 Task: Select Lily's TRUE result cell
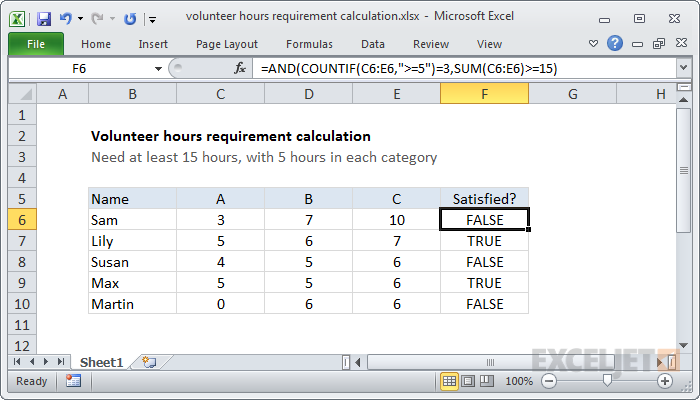484,241
